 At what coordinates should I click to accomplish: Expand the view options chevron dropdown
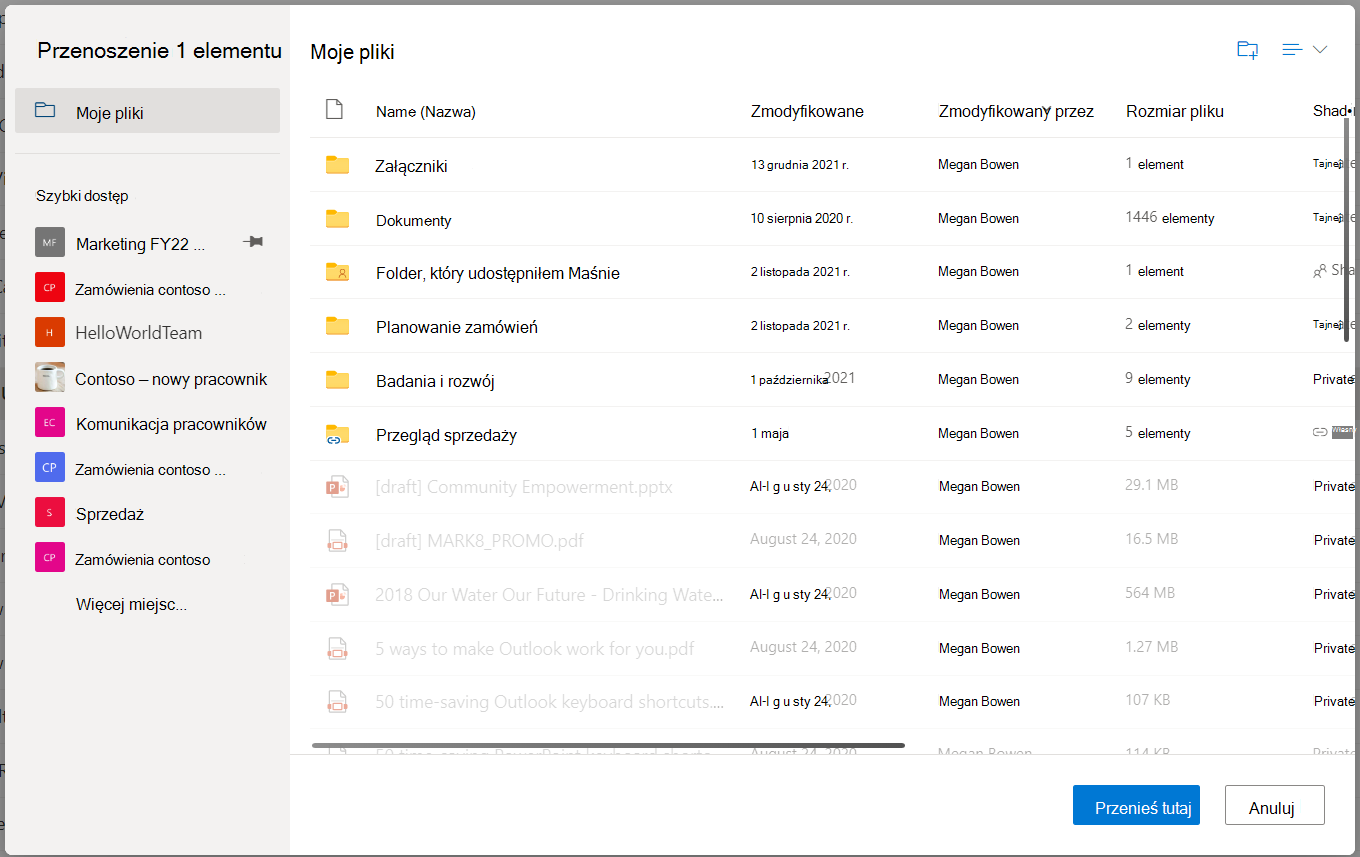point(1319,50)
